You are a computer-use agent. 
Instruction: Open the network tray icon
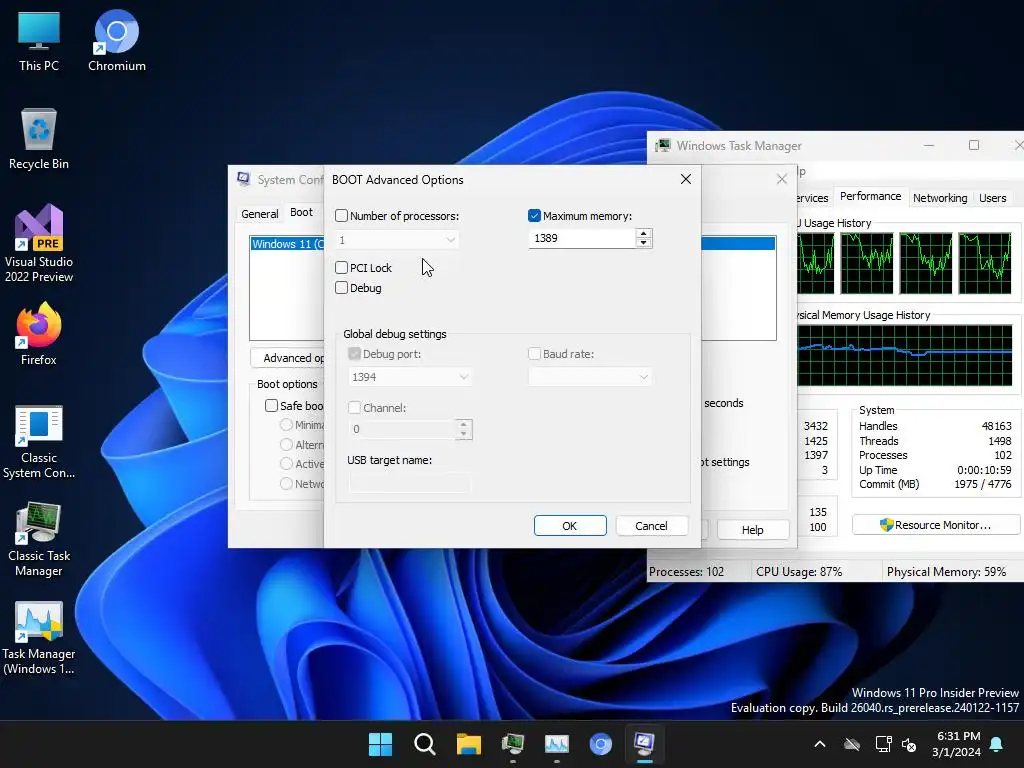coord(883,744)
